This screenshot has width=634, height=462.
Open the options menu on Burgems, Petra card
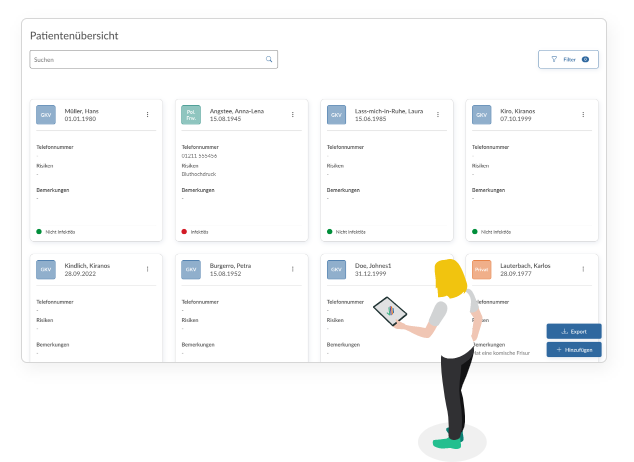(293, 269)
